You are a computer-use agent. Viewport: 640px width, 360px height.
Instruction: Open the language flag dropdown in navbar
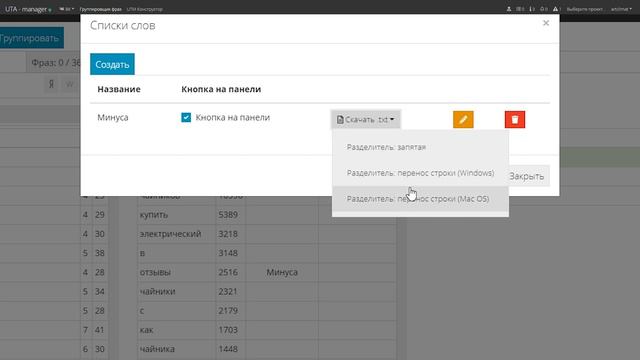tap(67, 9)
